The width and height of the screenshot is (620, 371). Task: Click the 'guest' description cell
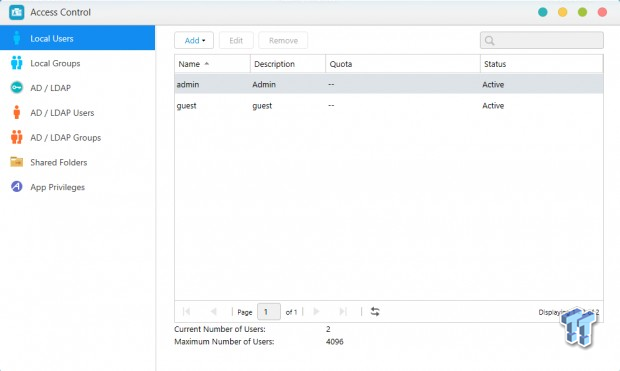pyautogui.click(x=262, y=106)
